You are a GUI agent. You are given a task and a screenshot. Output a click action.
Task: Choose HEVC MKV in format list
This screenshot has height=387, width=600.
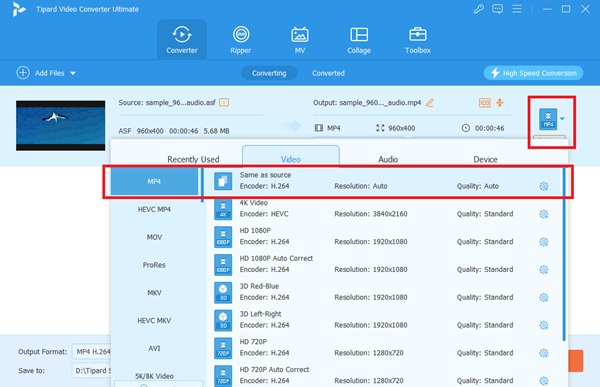(154, 320)
